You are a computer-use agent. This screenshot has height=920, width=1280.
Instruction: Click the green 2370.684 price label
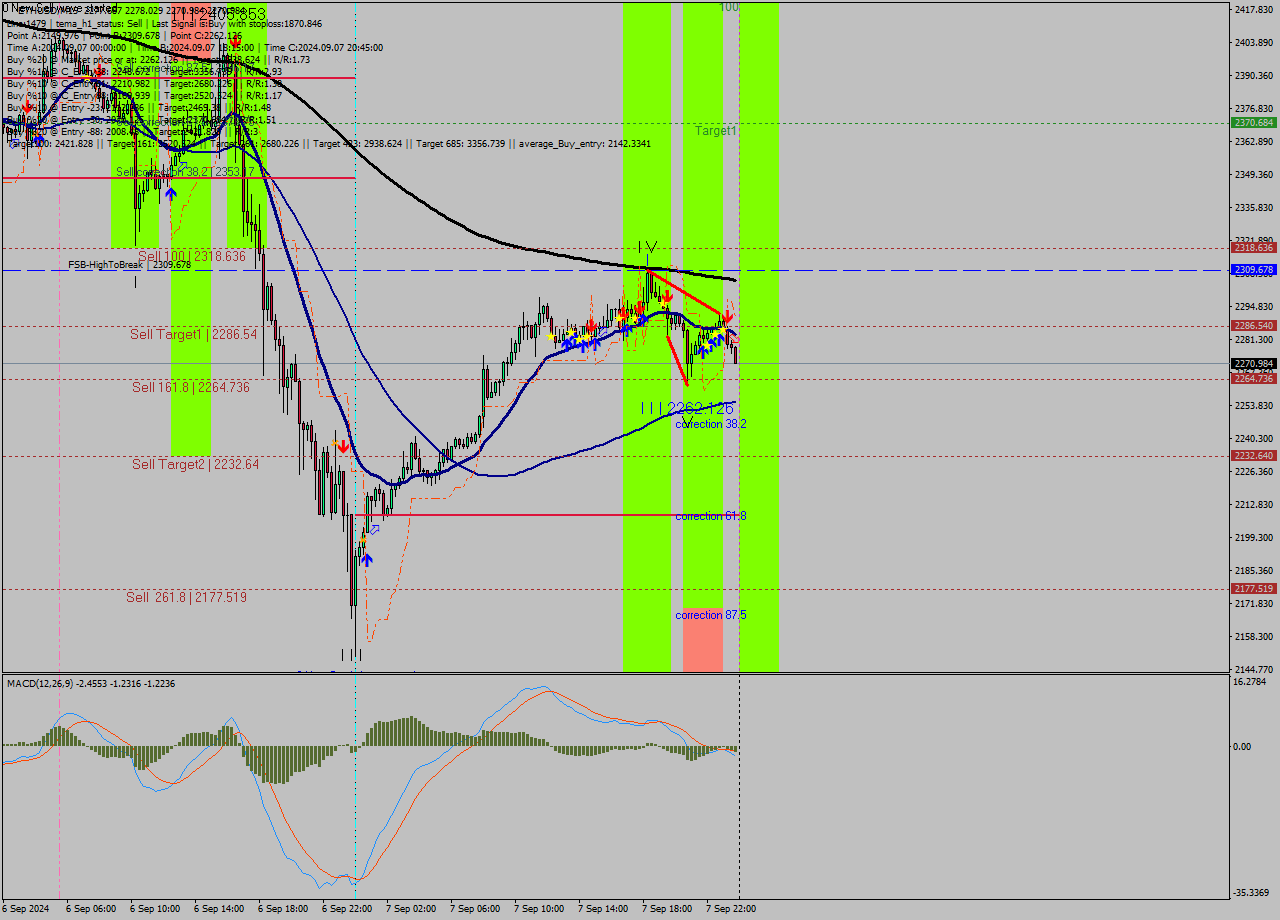tap(1254, 123)
